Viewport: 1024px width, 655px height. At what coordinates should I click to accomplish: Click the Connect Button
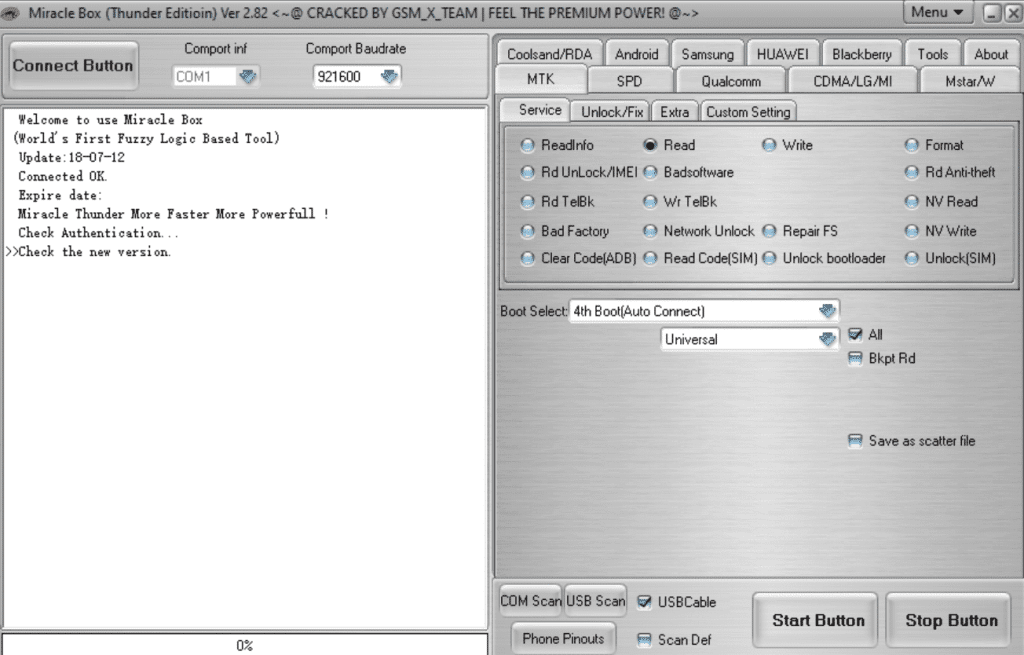pos(73,65)
